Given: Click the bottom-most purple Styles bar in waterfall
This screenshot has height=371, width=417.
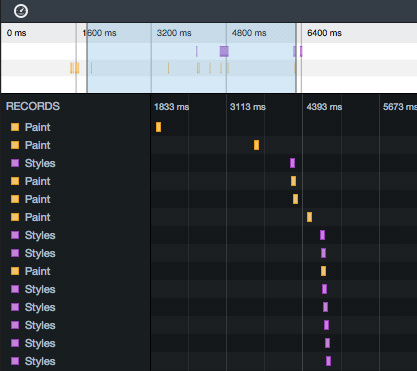Looking at the screenshot, I should [328, 361].
